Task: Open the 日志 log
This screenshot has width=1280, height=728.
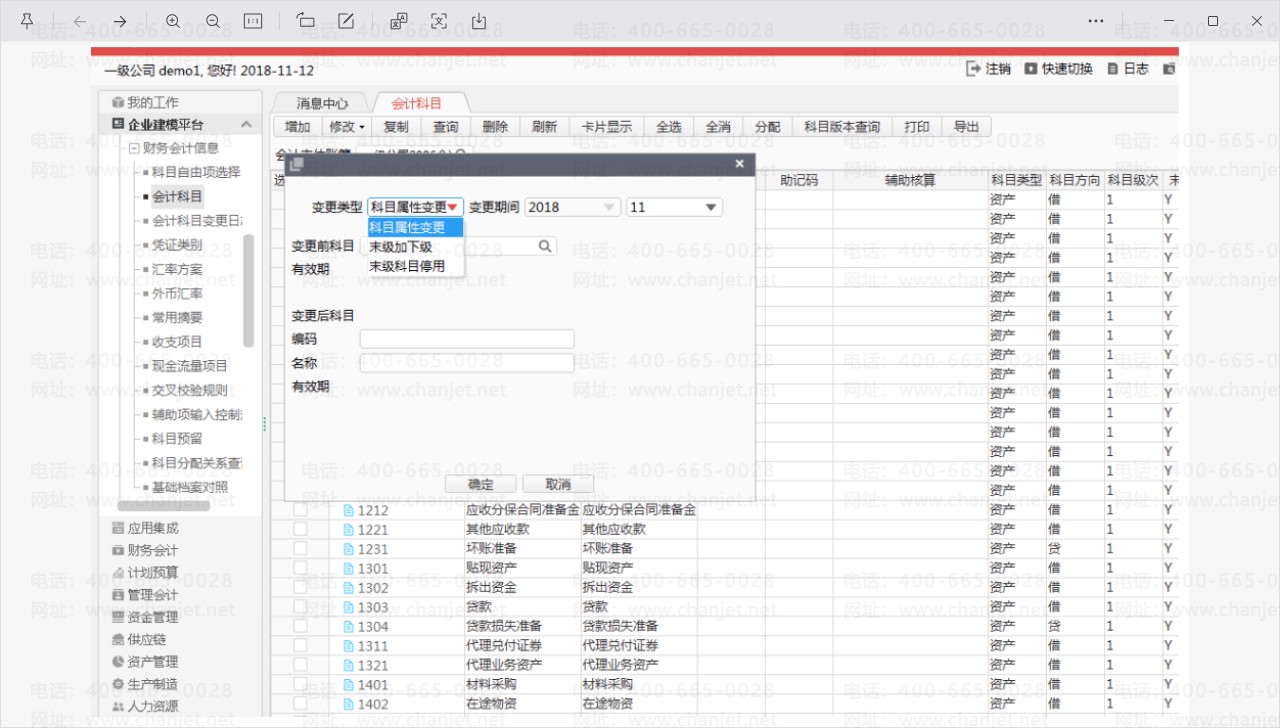Action: coord(1128,69)
